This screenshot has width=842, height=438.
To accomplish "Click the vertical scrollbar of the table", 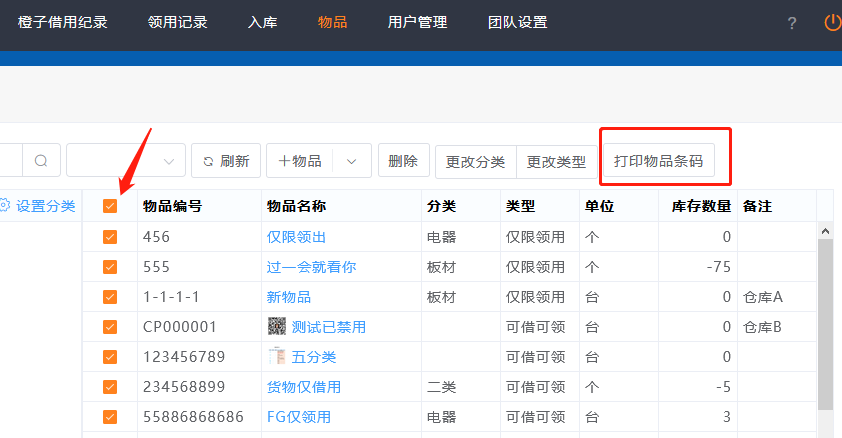I will (825, 320).
